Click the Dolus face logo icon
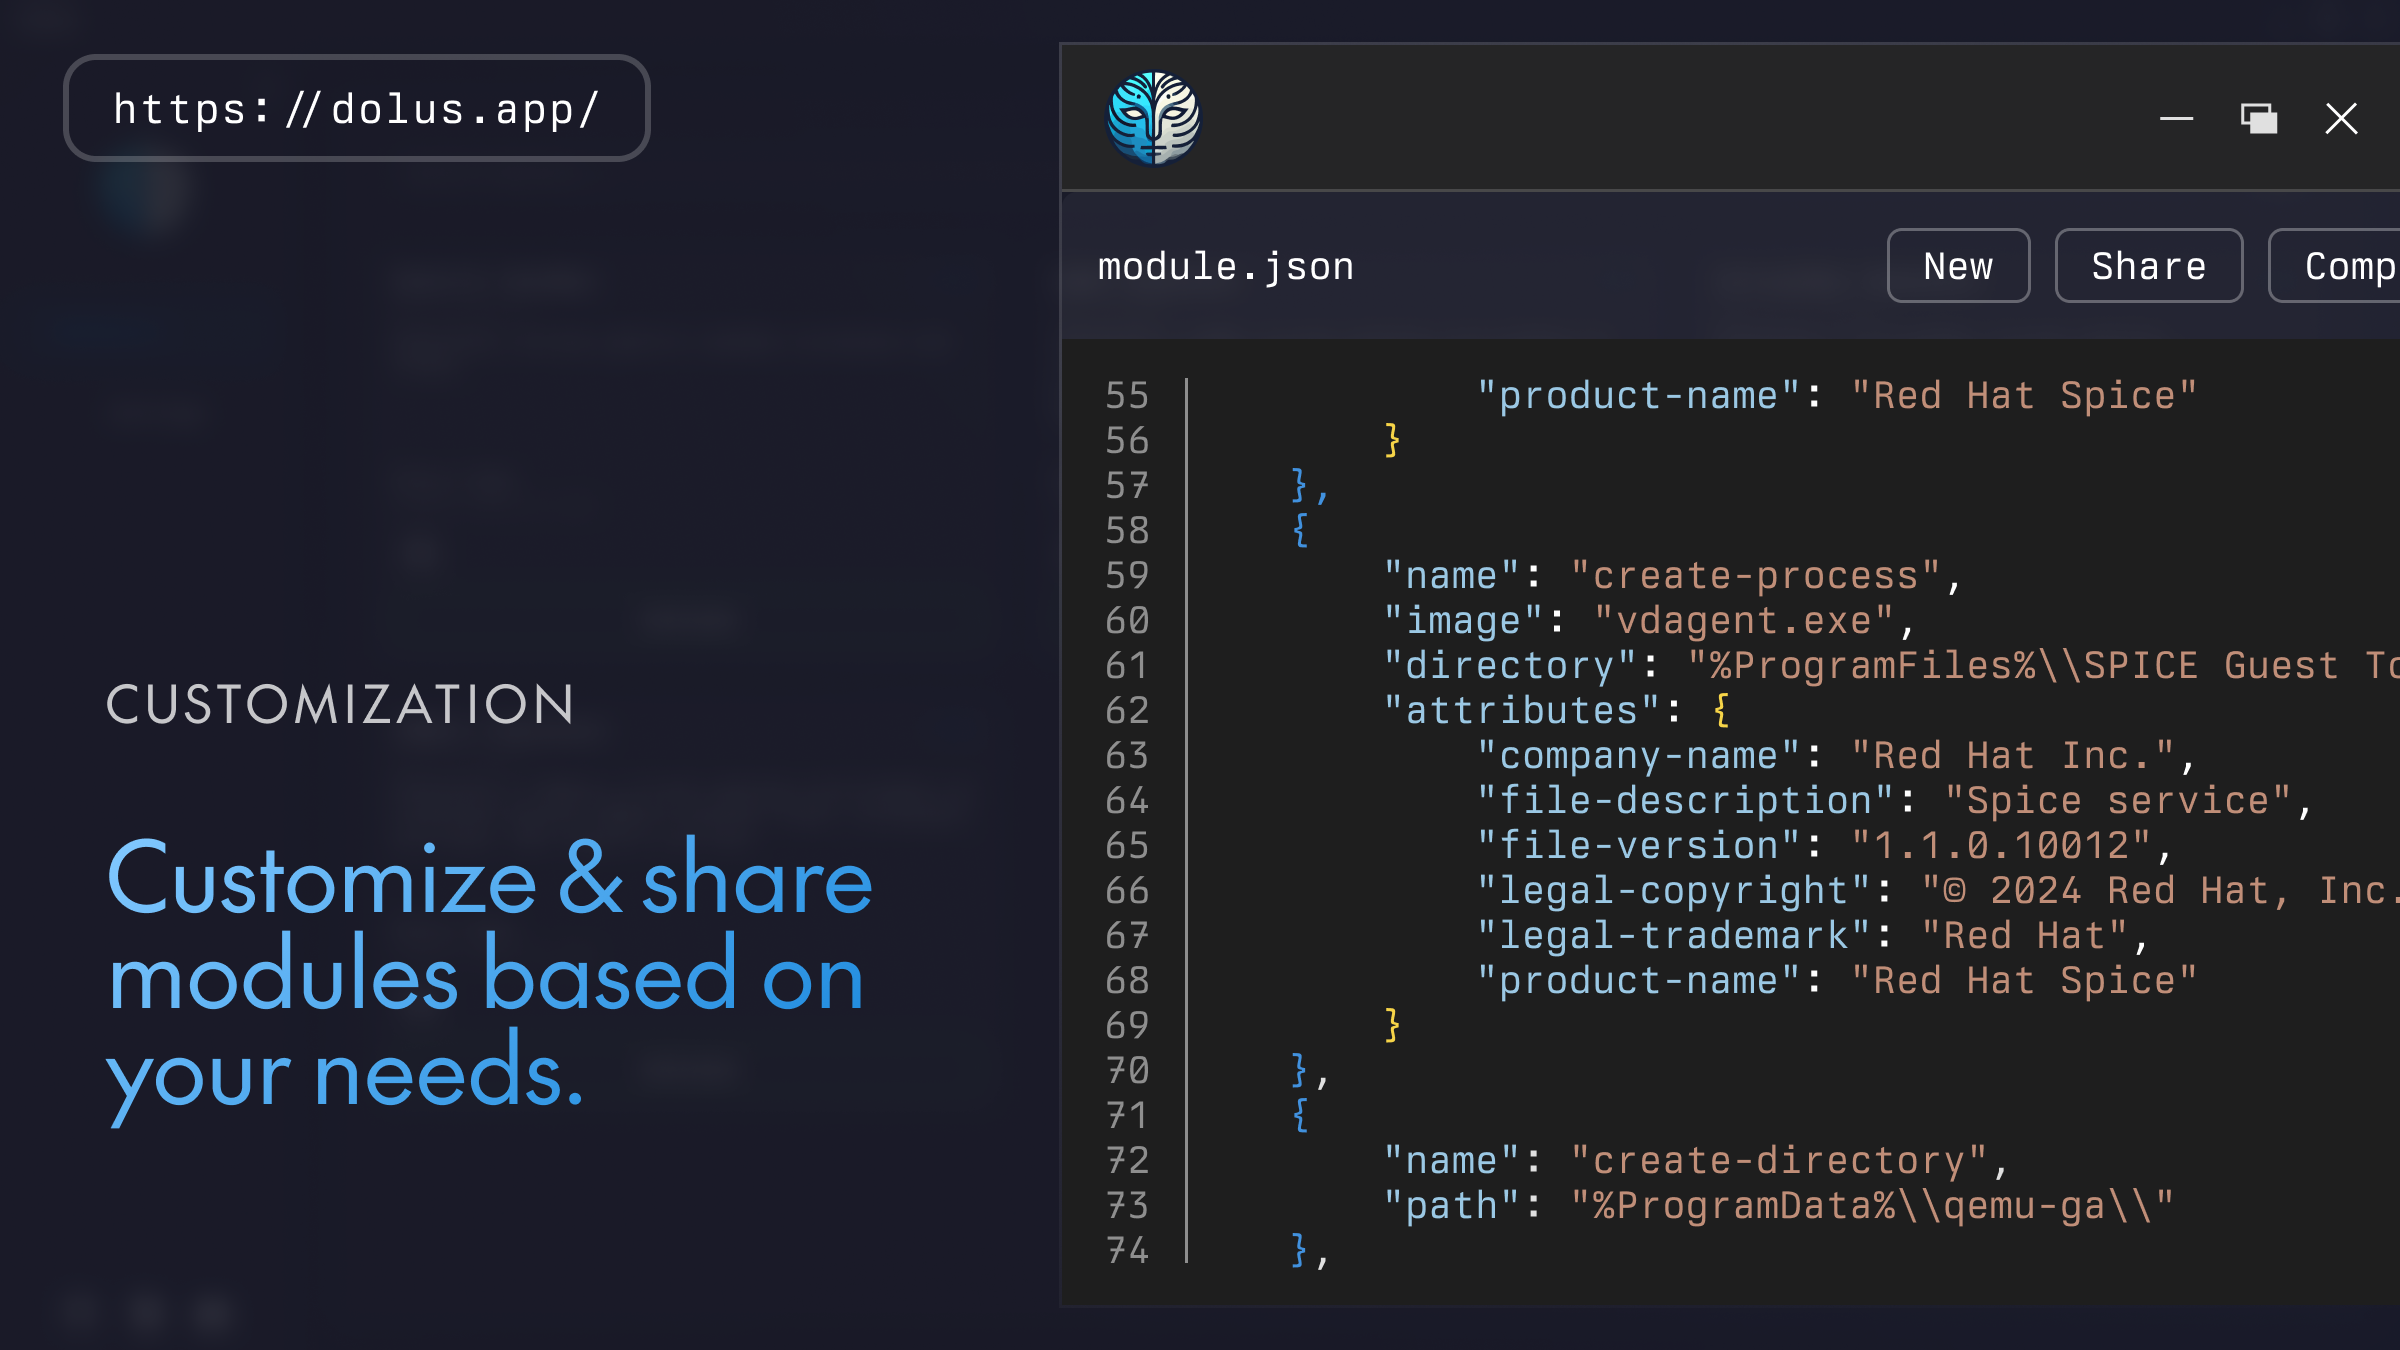 tap(1153, 118)
